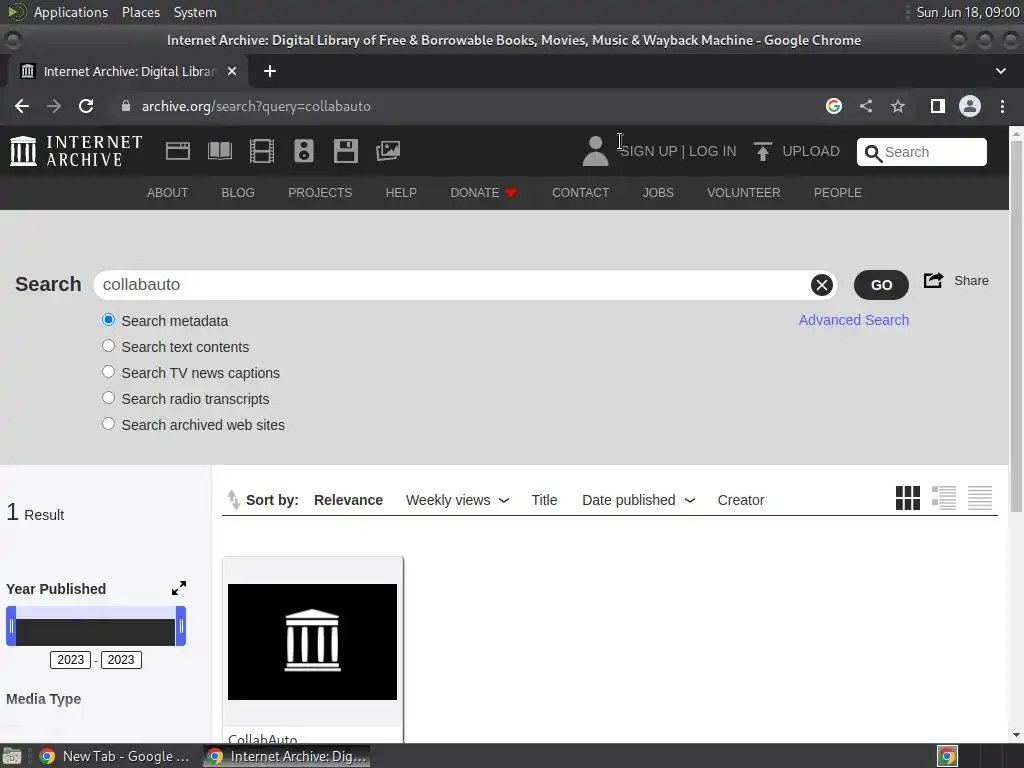Open the Internet Archive home logo
This screenshot has width=1024, height=768.
(76, 151)
